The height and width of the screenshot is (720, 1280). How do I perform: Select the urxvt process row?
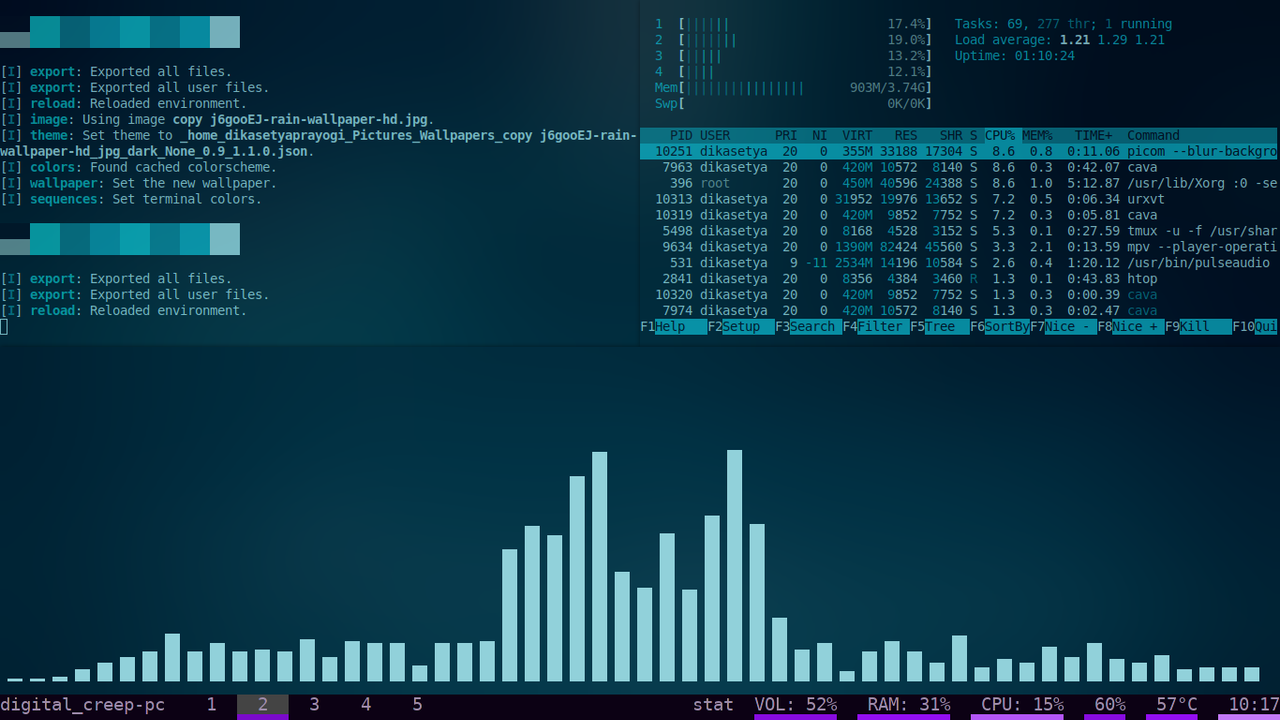coord(959,199)
